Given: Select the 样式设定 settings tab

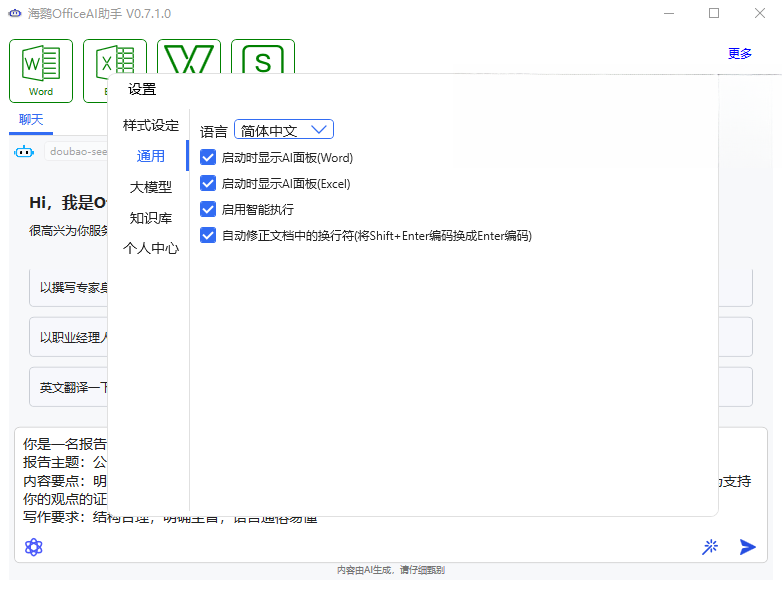Looking at the screenshot, I should click(x=151, y=125).
